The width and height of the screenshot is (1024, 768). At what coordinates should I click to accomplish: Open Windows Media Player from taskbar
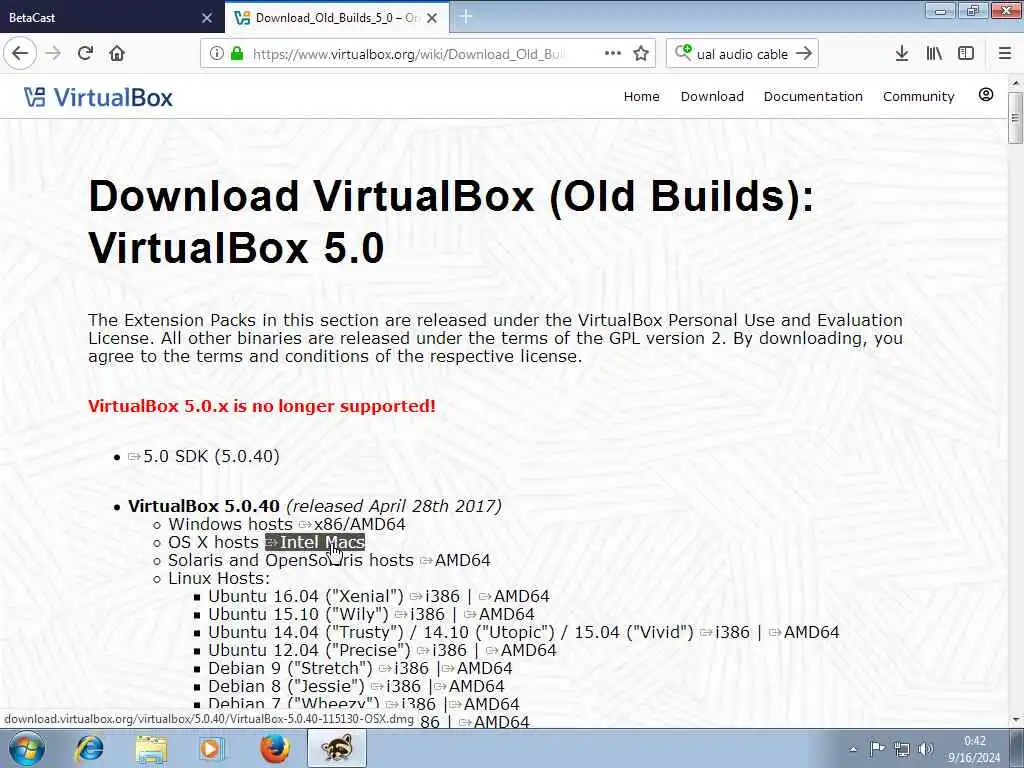coord(212,748)
